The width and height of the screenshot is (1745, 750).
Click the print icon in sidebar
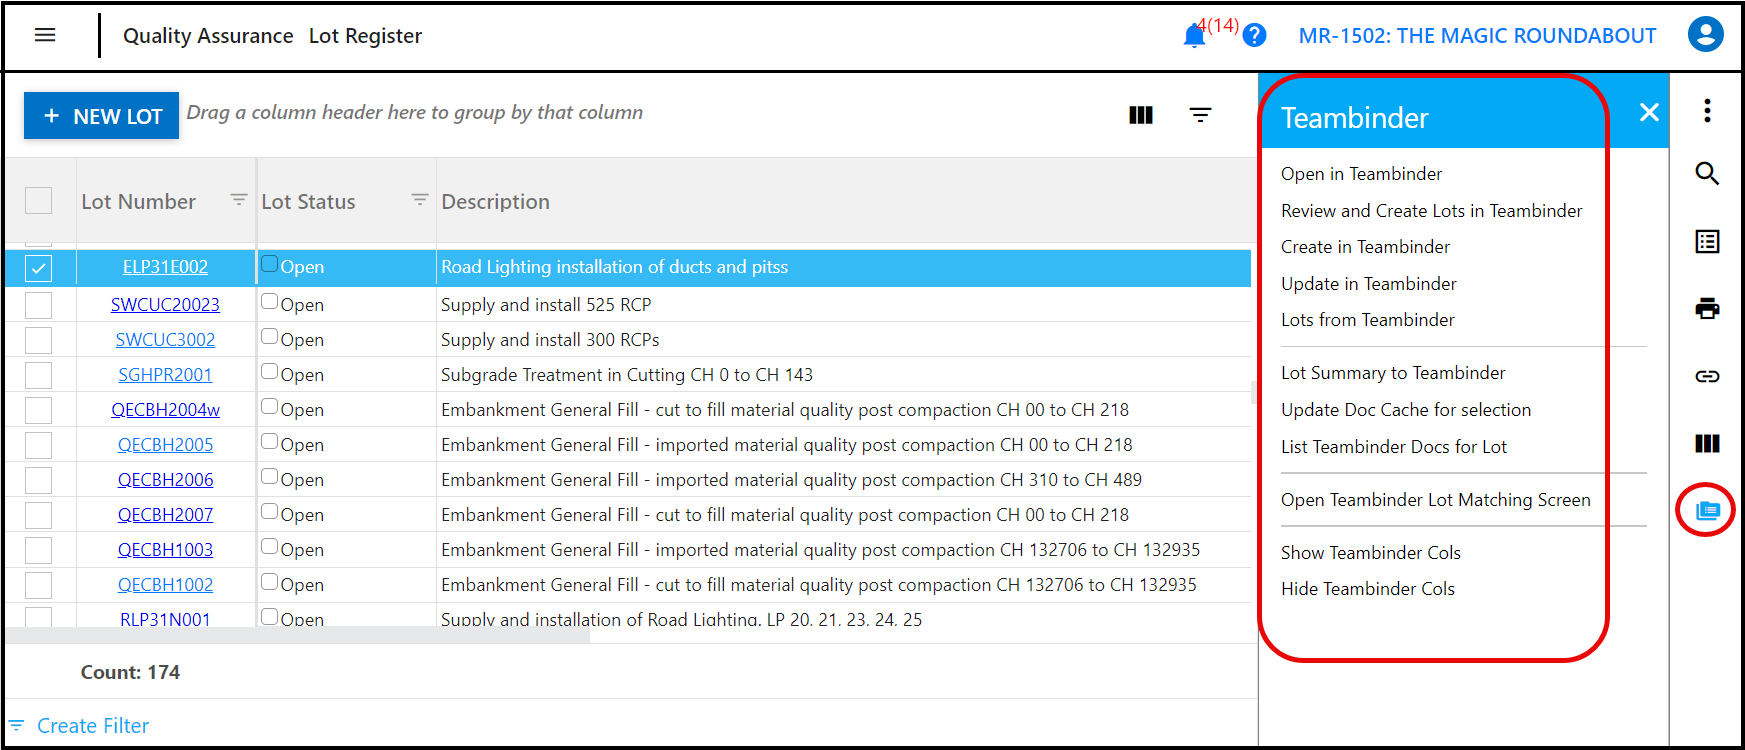[x=1707, y=308]
